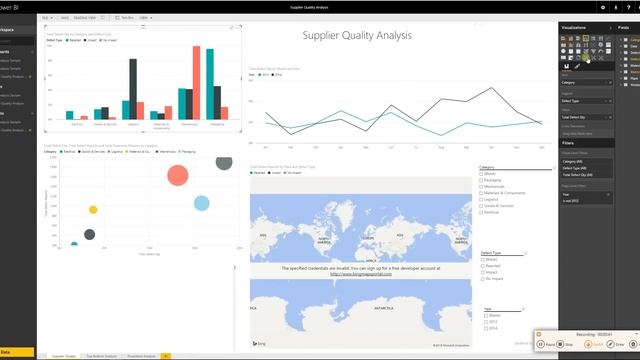Open the Format paintbrush icon in the Visualizations pane
The height and width of the screenshot is (360, 640).
[x=577, y=66]
